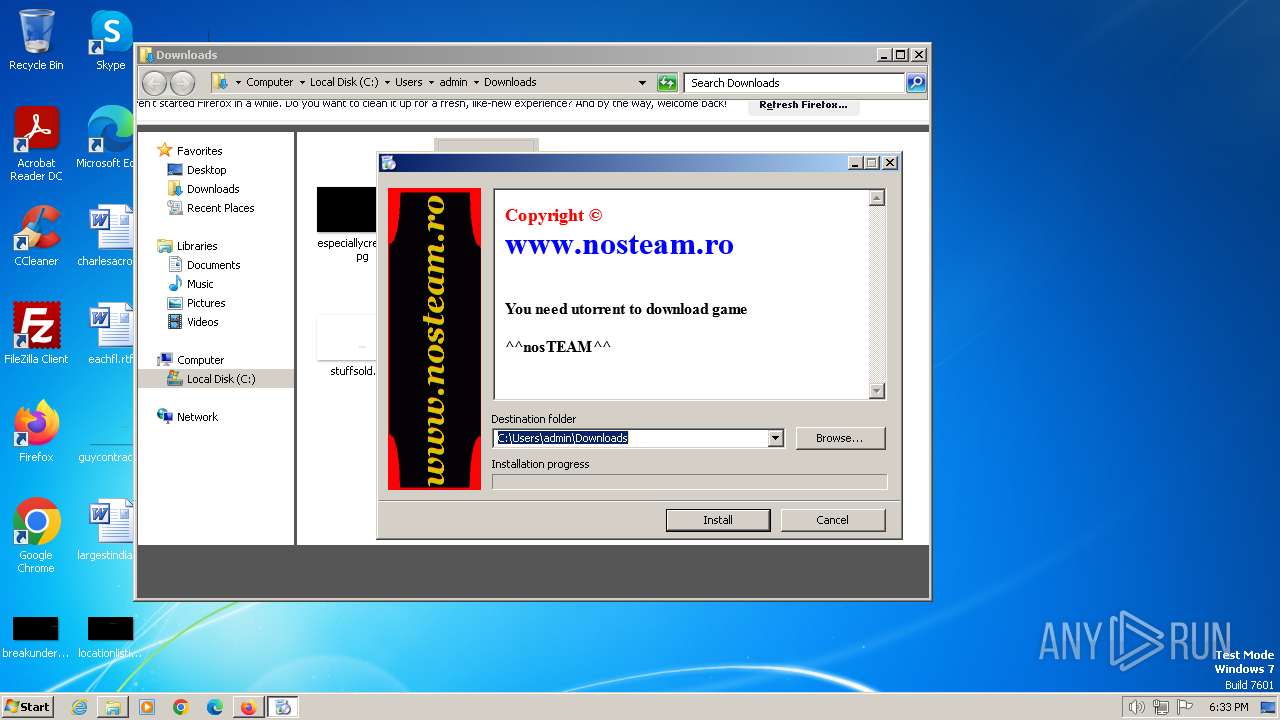The height and width of the screenshot is (720, 1280).
Task: Open the Recycle Bin desktop icon
Action: click(x=36, y=40)
